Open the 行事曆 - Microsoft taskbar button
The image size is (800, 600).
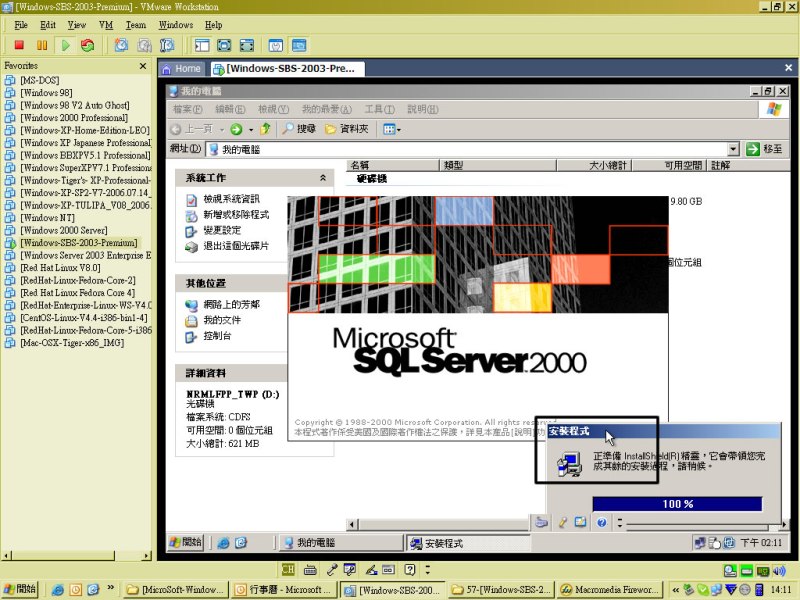tap(284, 590)
